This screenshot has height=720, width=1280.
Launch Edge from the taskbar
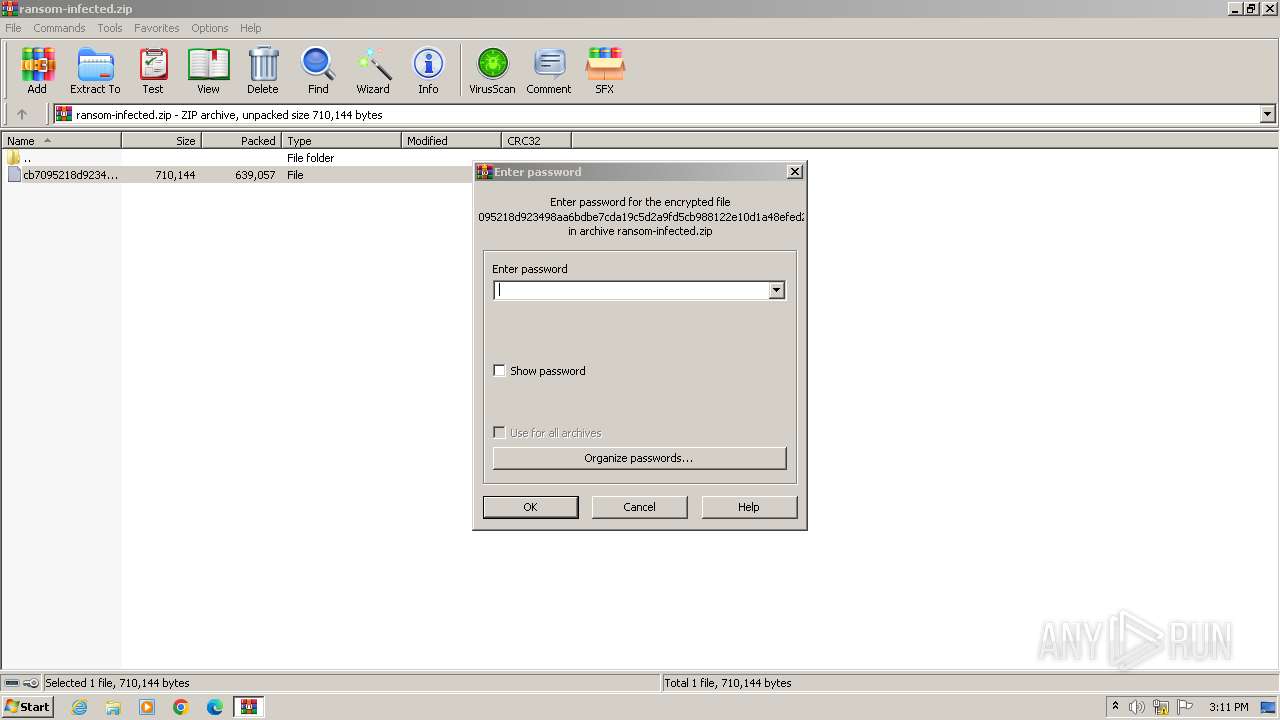tap(215, 707)
